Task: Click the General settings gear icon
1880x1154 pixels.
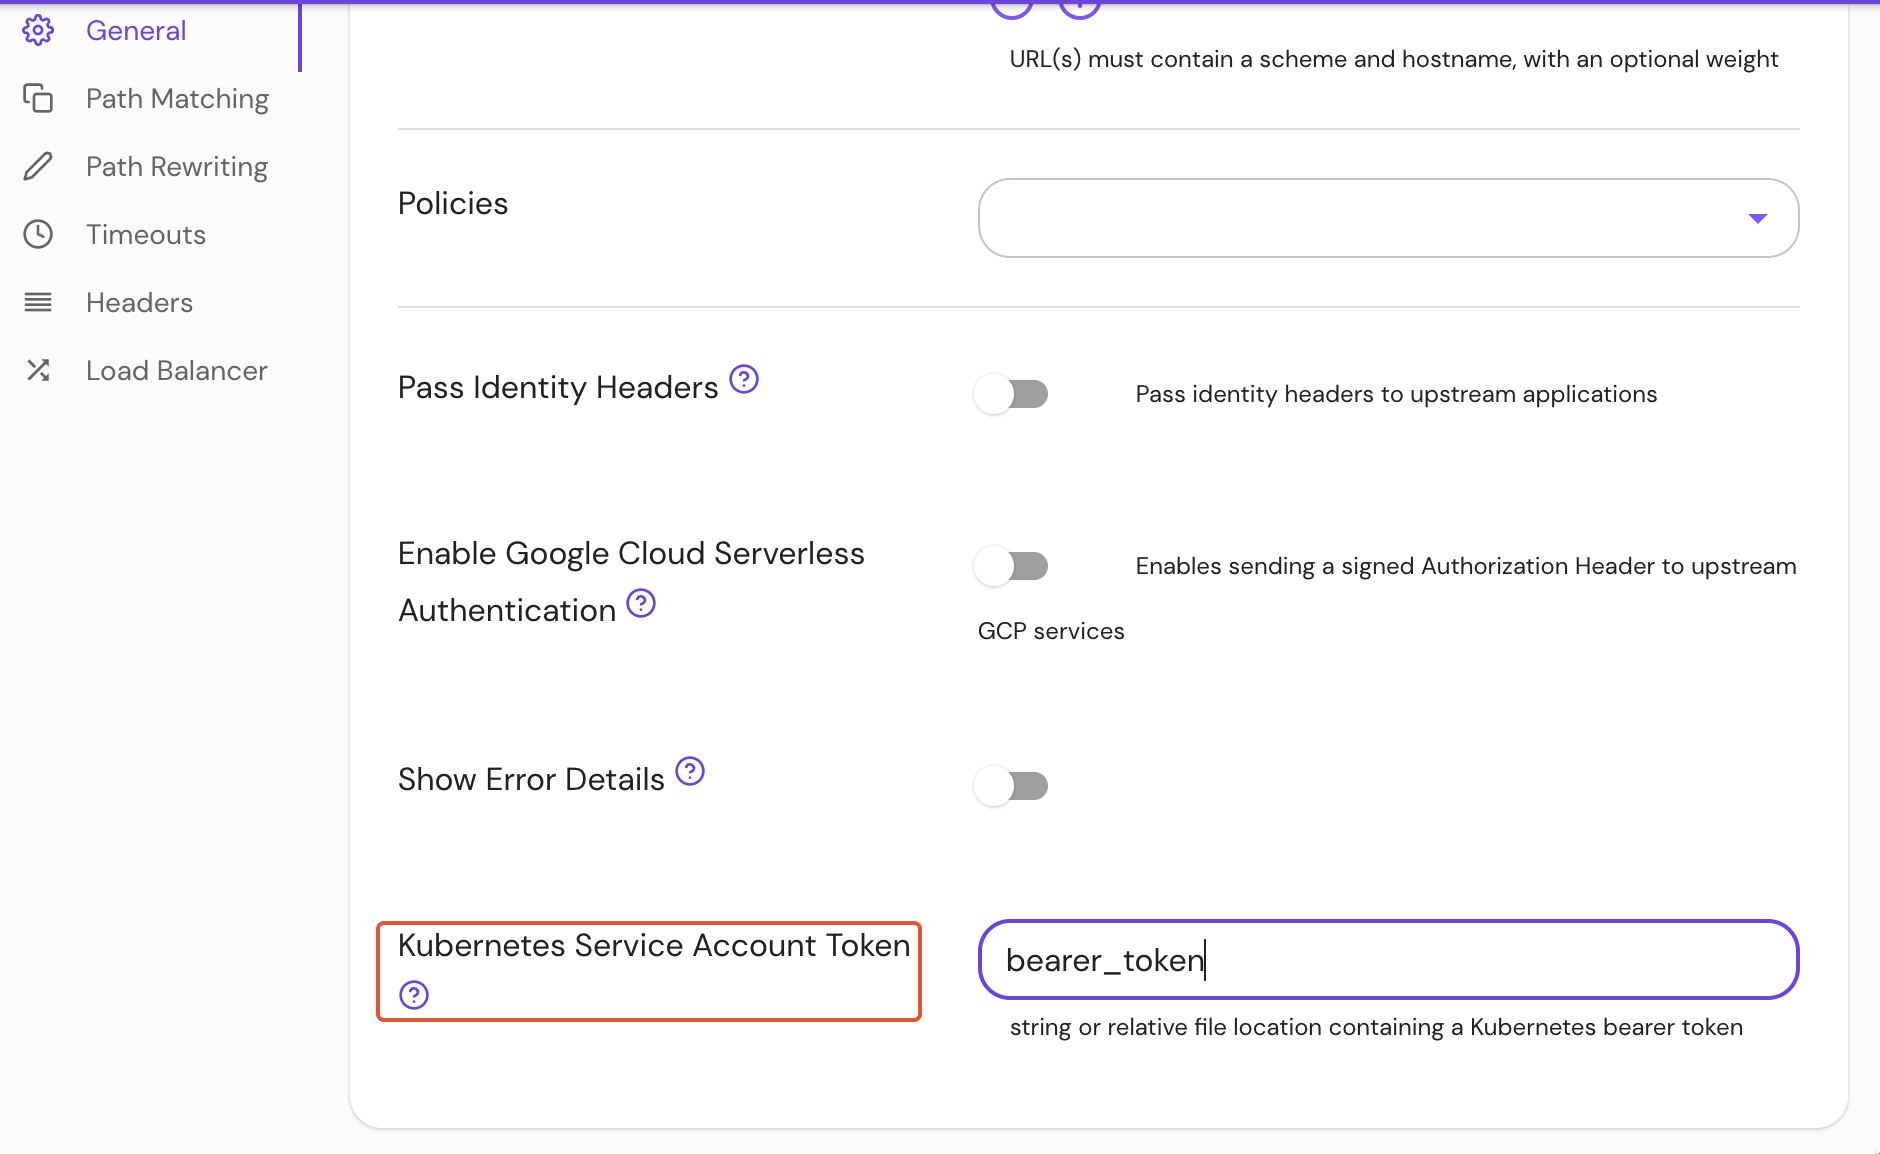Action: tap(38, 30)
